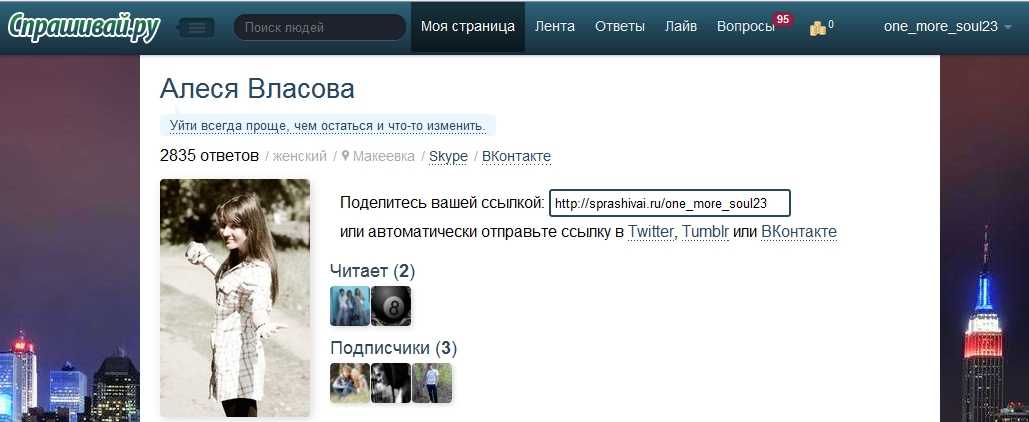Edit the status Уйти всегда проще text

[x=327, y=125]
